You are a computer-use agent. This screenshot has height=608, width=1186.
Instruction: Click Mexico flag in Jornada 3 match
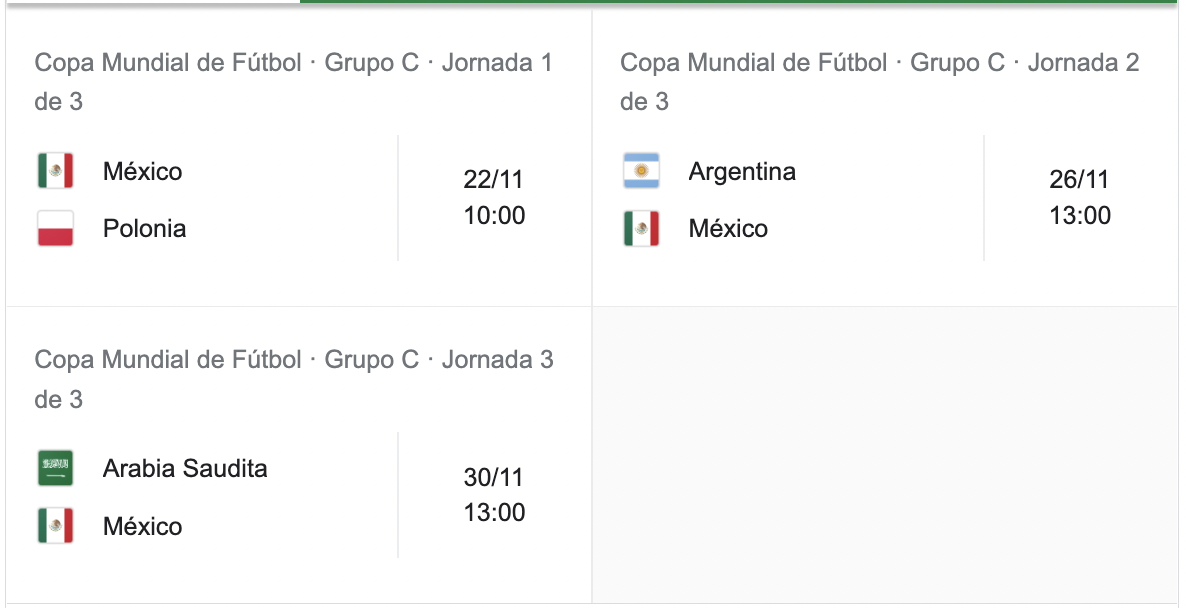(55, 526)
